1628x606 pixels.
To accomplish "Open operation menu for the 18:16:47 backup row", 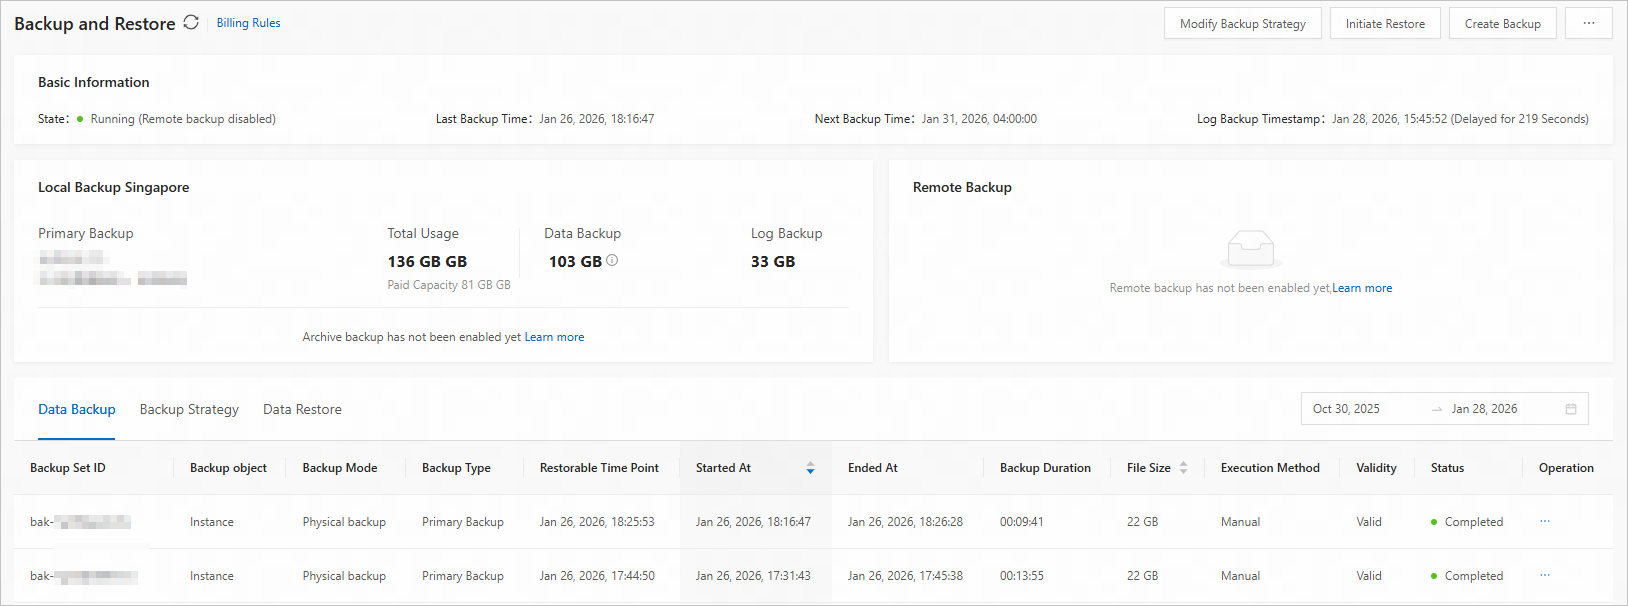I will tap(1545, 522).
